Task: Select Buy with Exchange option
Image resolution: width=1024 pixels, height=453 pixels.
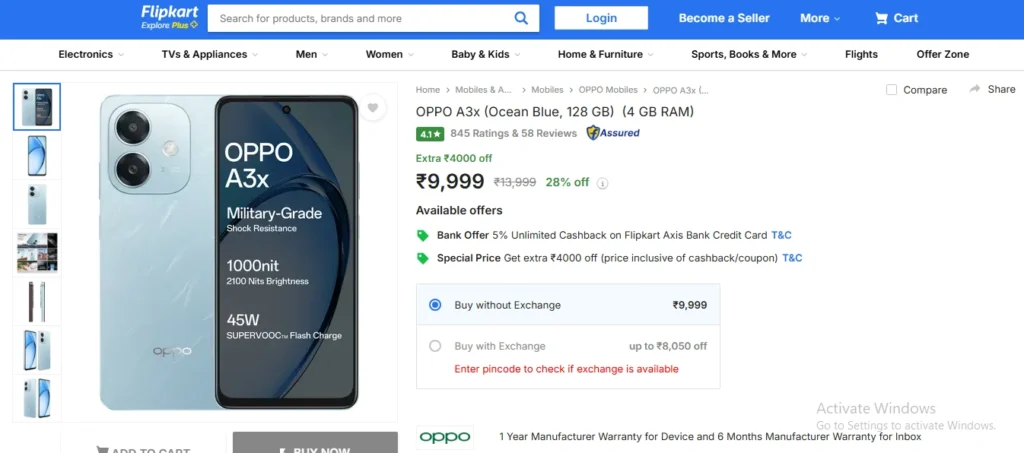Action: coord(435,346)
